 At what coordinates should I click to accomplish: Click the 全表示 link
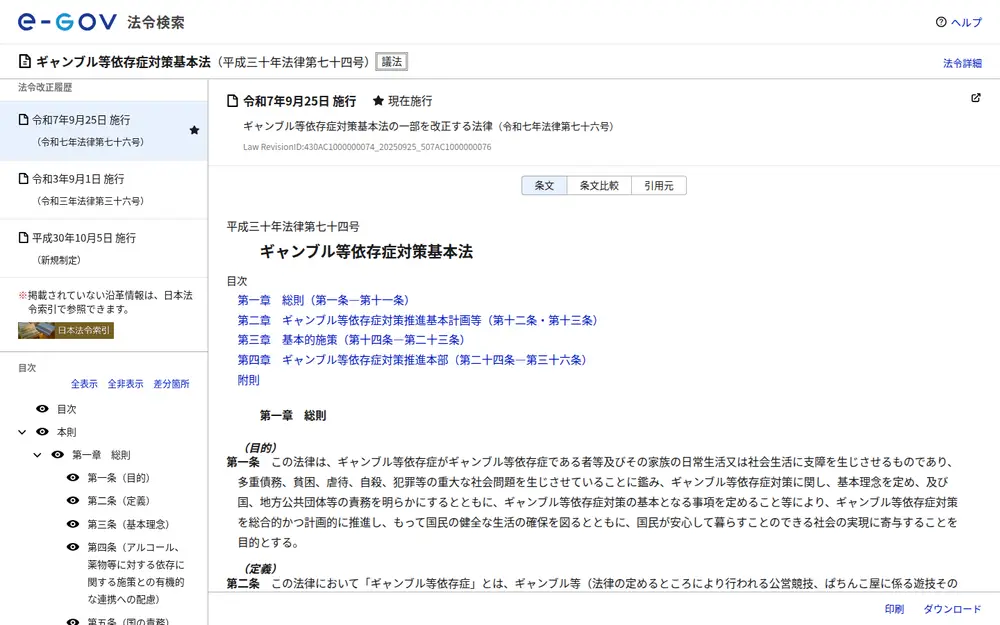click(x=84, y=384)
